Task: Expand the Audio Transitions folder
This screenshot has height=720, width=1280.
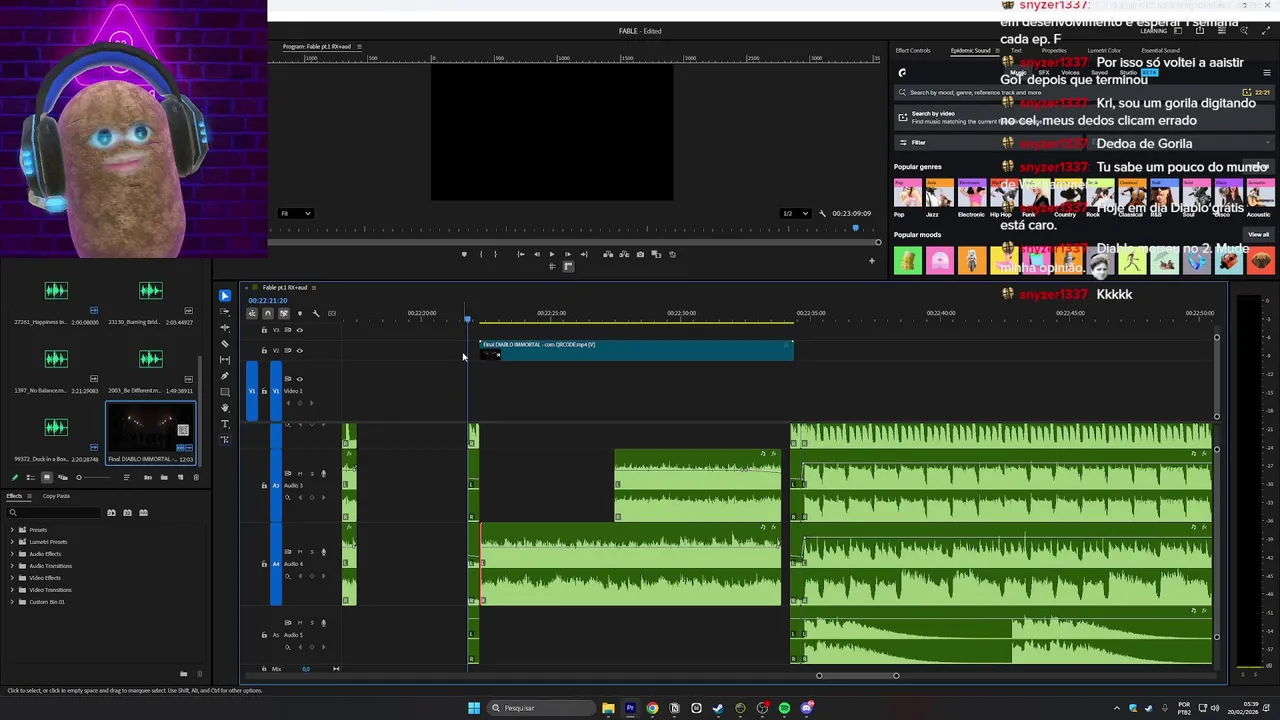Action: pos(12,566)
